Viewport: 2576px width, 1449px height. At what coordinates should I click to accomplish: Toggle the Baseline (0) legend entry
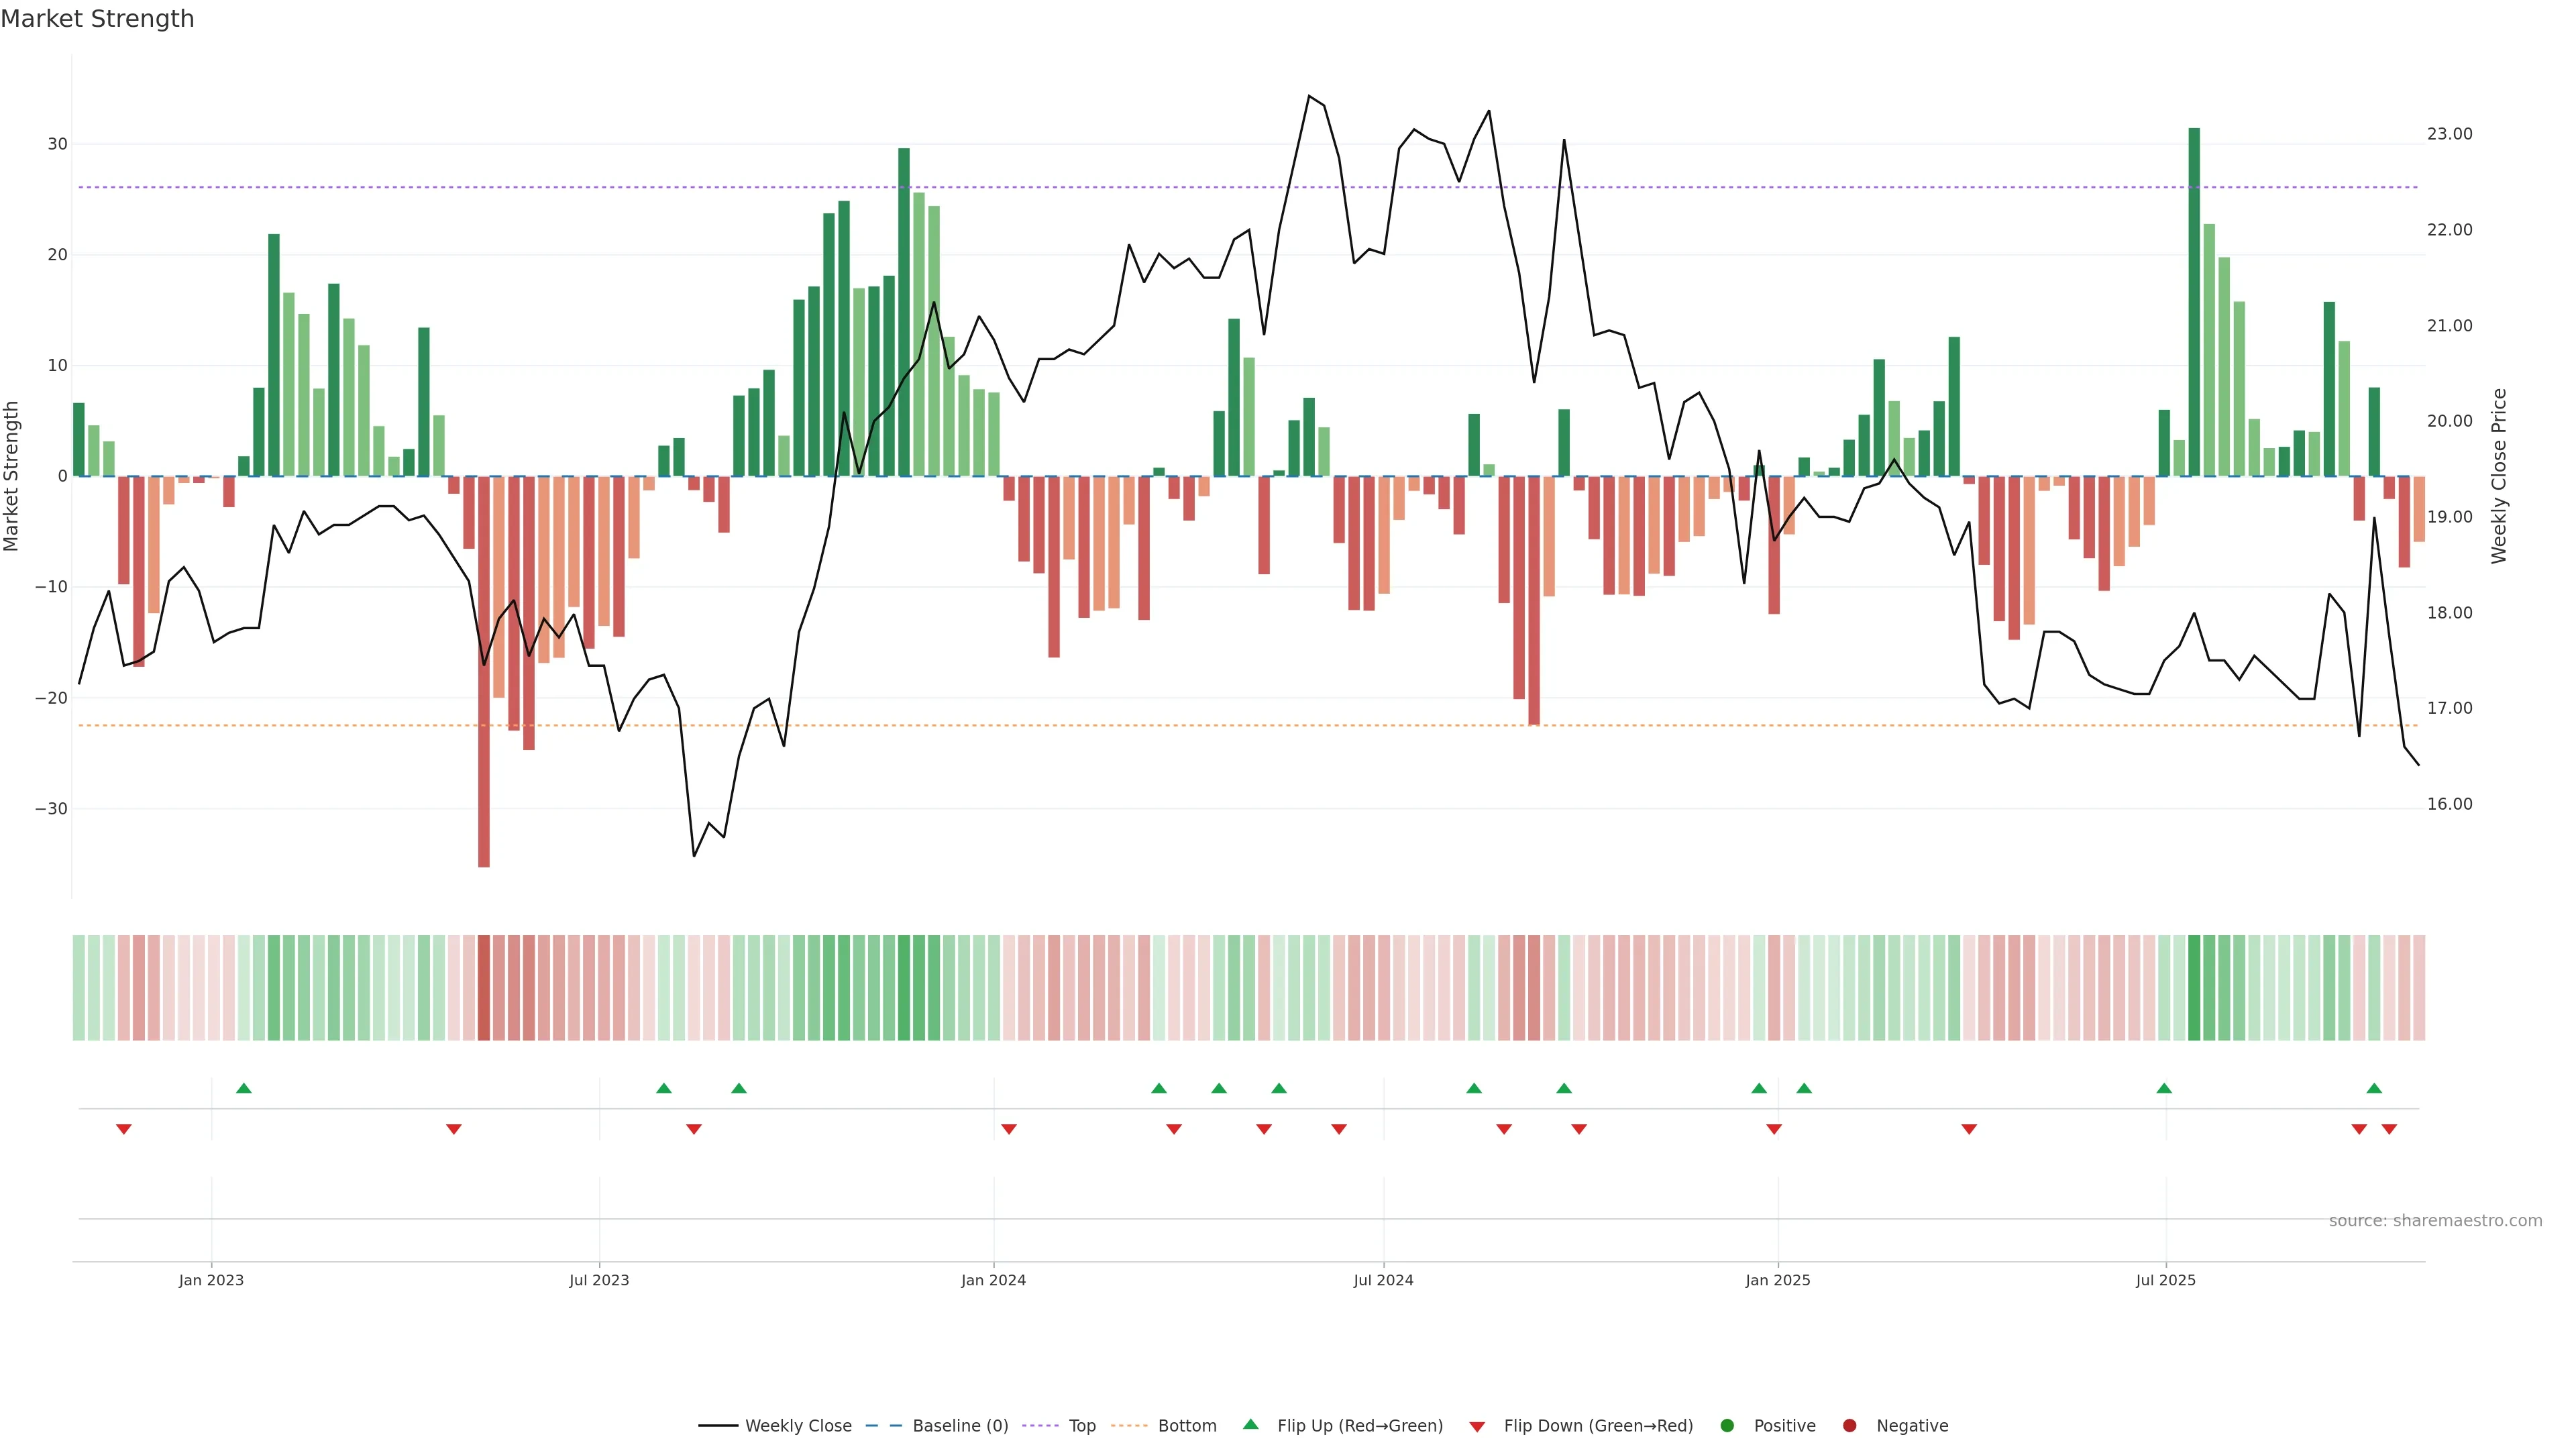pos(960,1426)
